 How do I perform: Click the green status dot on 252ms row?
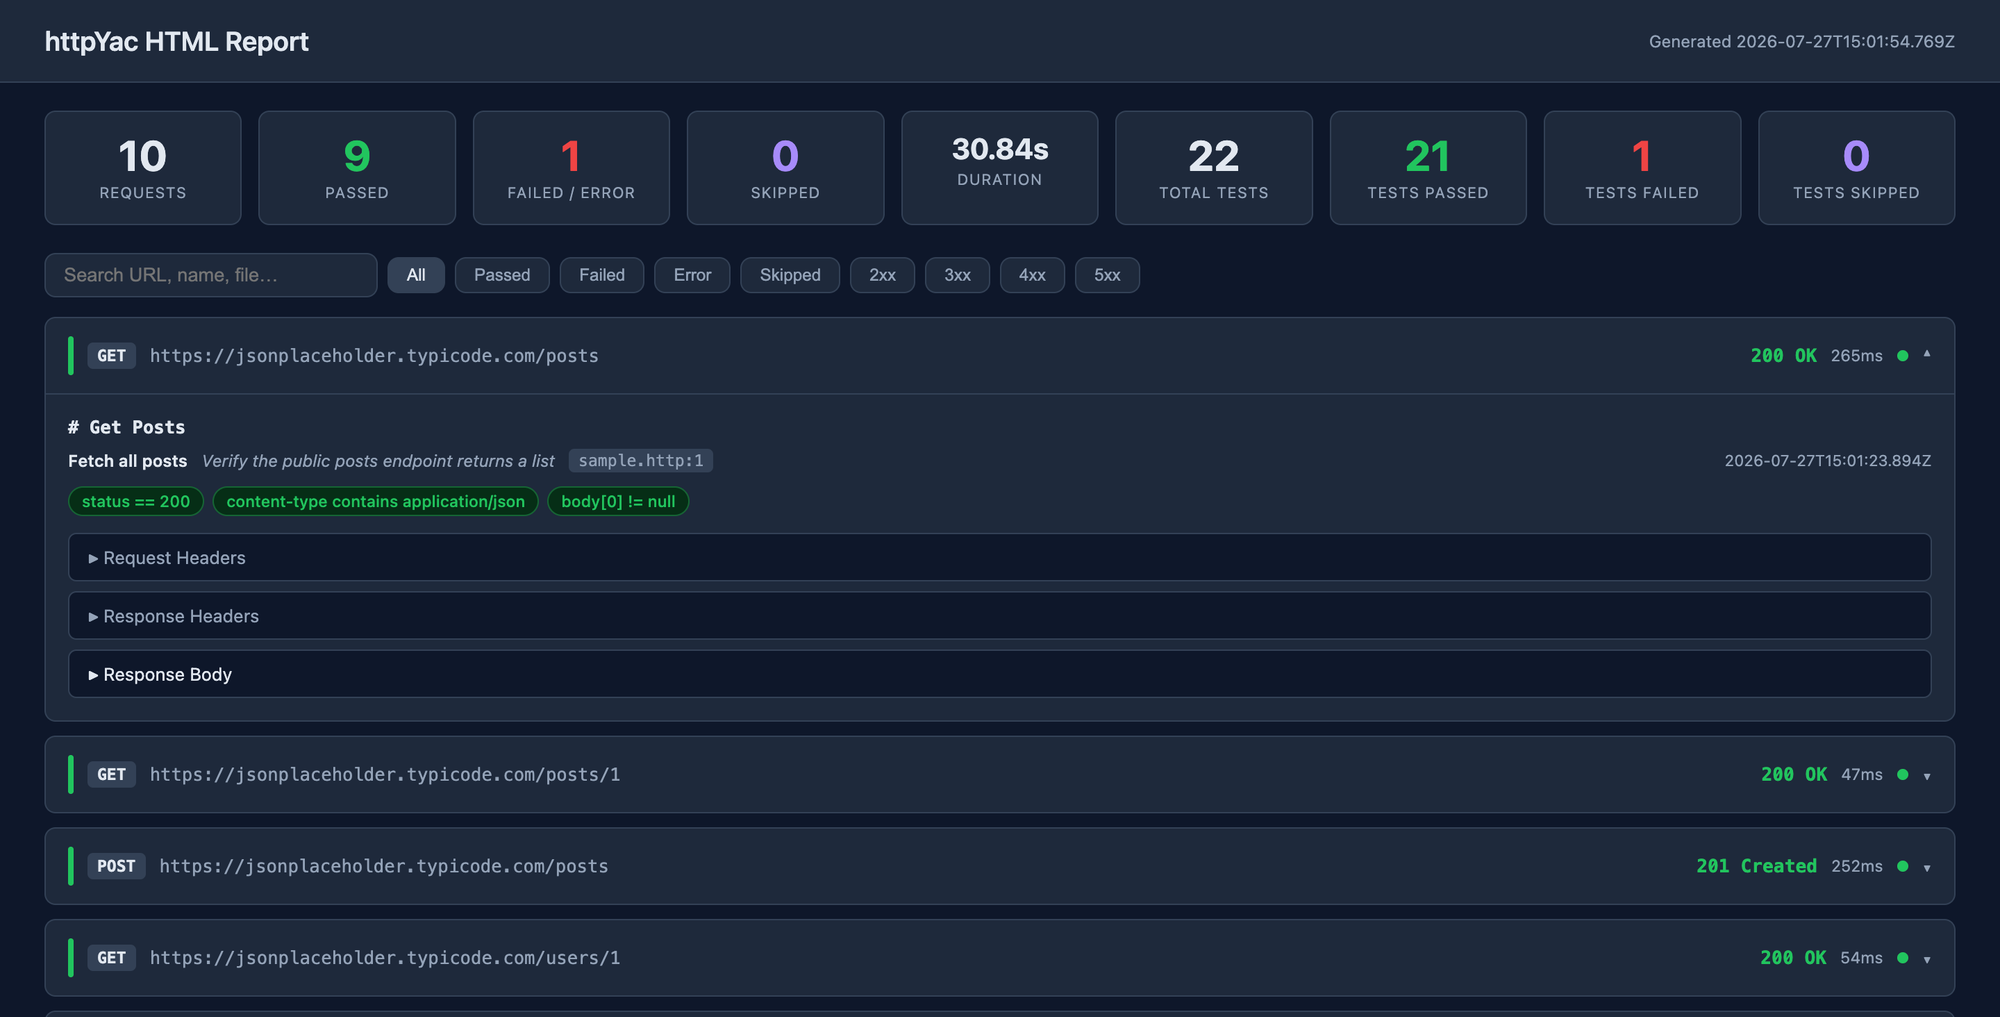(x=1903, y=866)
